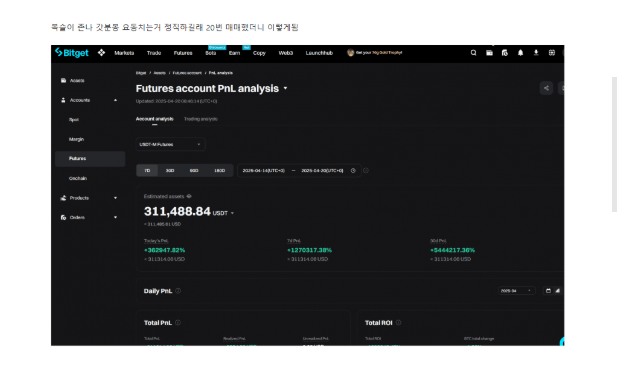Click the Bitget logo

[x=72, y=52]
